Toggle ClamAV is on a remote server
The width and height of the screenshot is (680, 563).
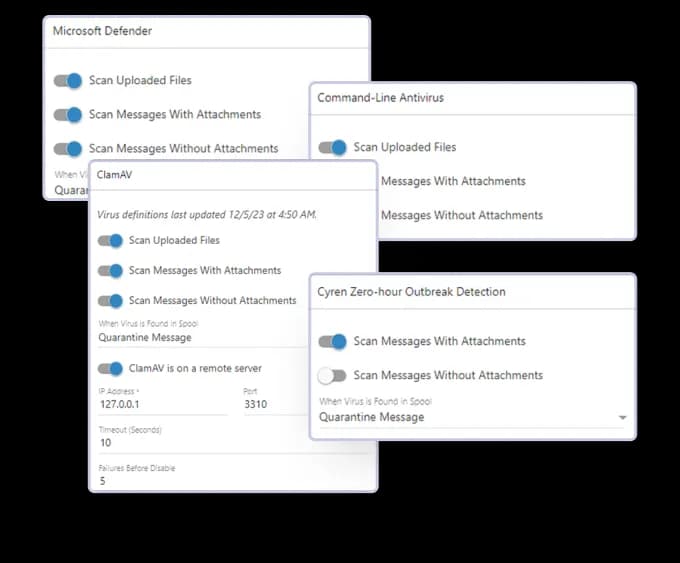(x=110, y=368)
